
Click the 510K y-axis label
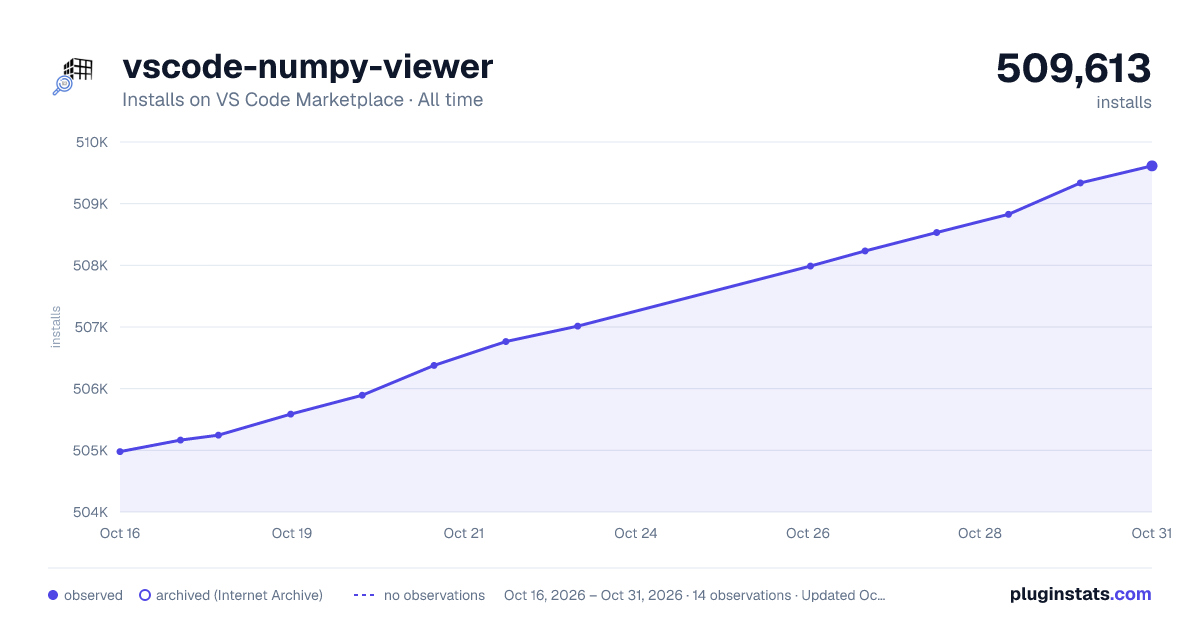tap(92, 142)
